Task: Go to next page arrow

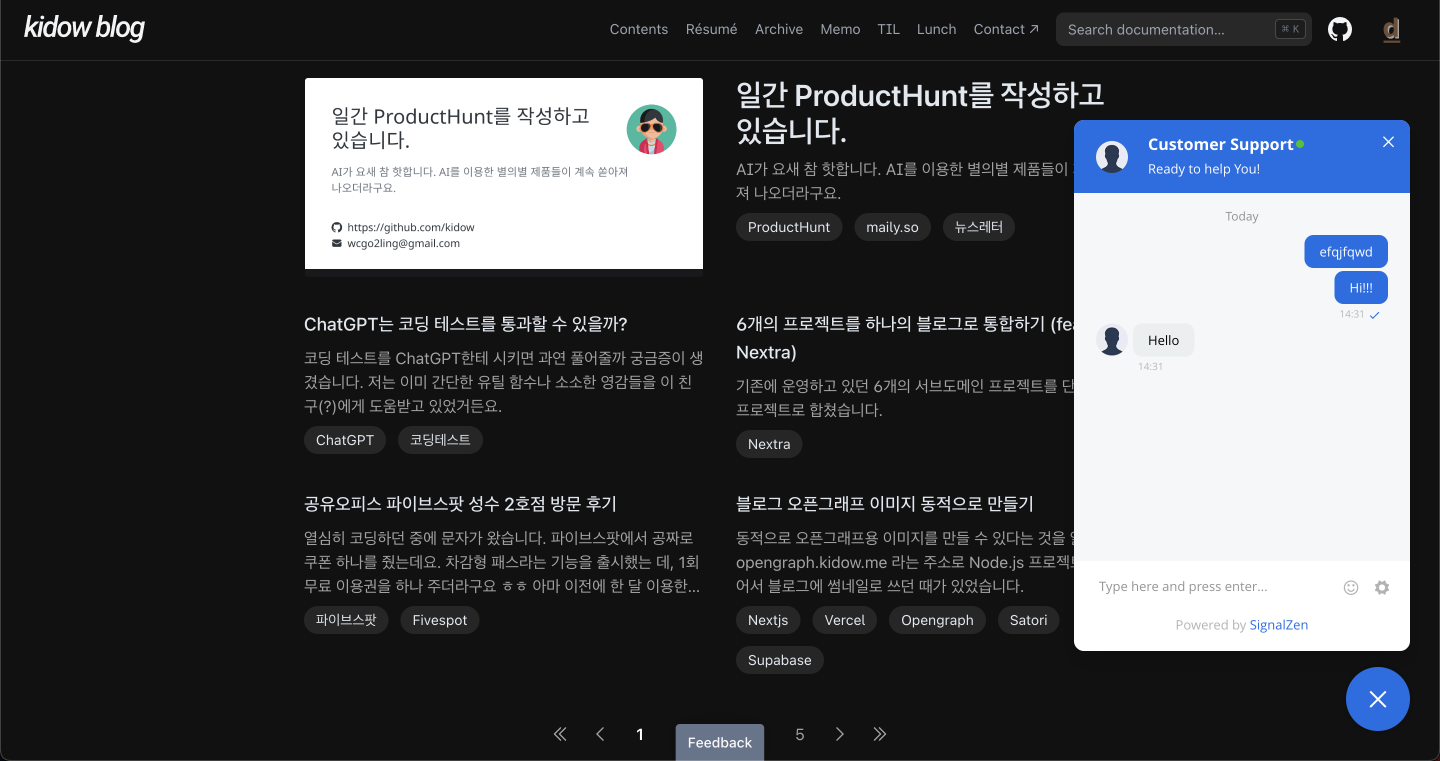Action: (x=840, y=734)
